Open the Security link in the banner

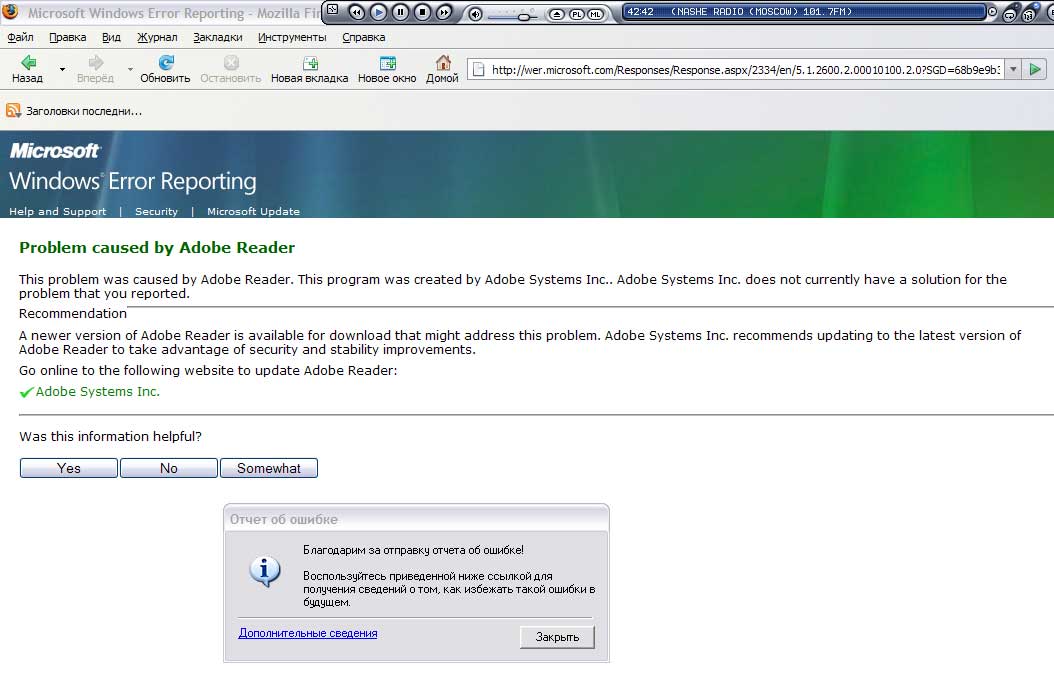157,211
